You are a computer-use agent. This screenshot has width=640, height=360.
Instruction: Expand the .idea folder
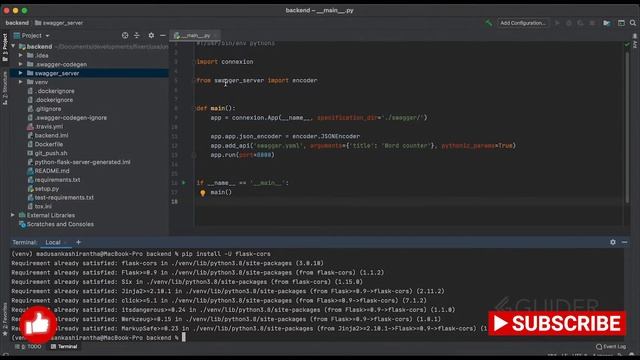click(x=20, y=55)
